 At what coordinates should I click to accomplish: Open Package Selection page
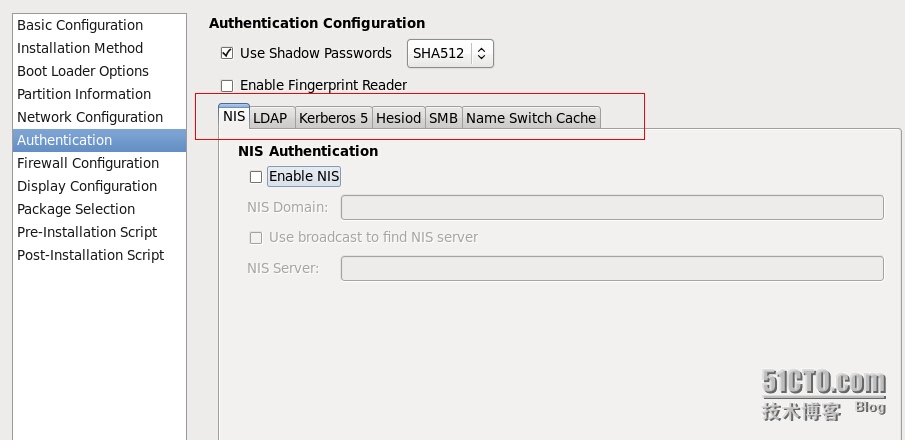tap(99, 209)
